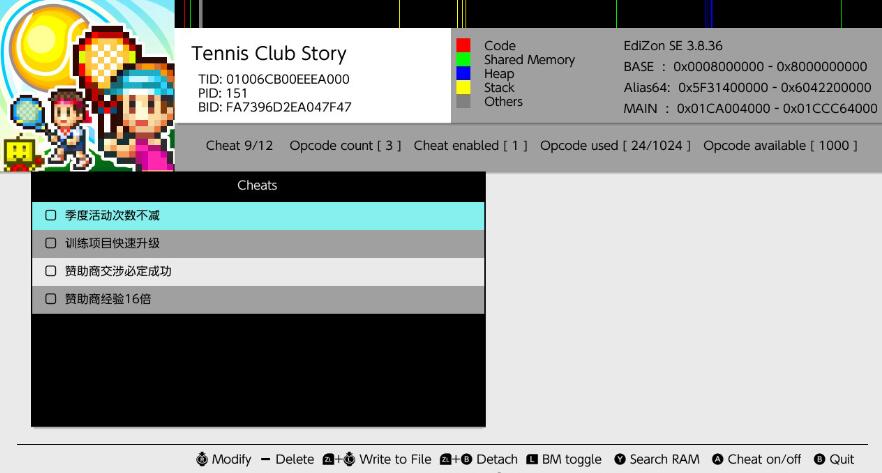Click the ZL icon before Detach
The image size is (882, 473).
coord(445,459)
